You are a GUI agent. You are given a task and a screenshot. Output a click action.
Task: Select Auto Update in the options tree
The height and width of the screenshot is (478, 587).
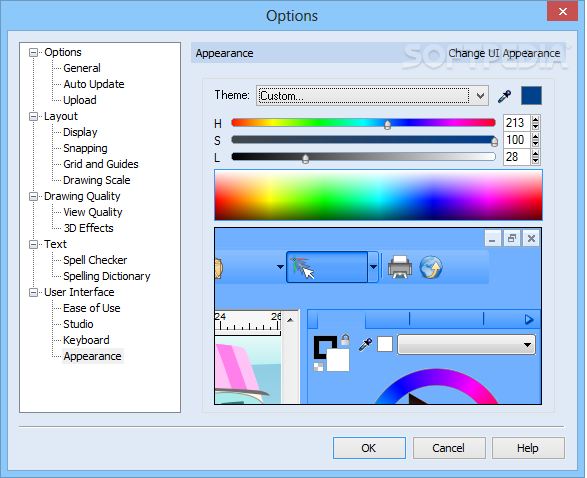pyautogui.click(x=94, y=84)
